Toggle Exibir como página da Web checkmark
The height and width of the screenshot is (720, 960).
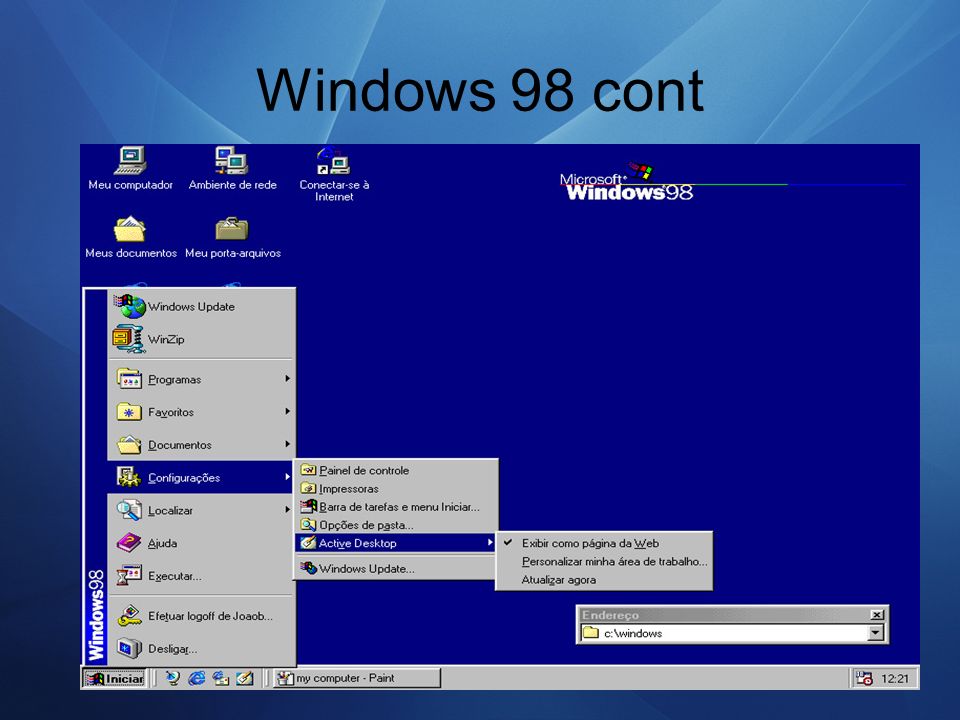pos(508,542)
